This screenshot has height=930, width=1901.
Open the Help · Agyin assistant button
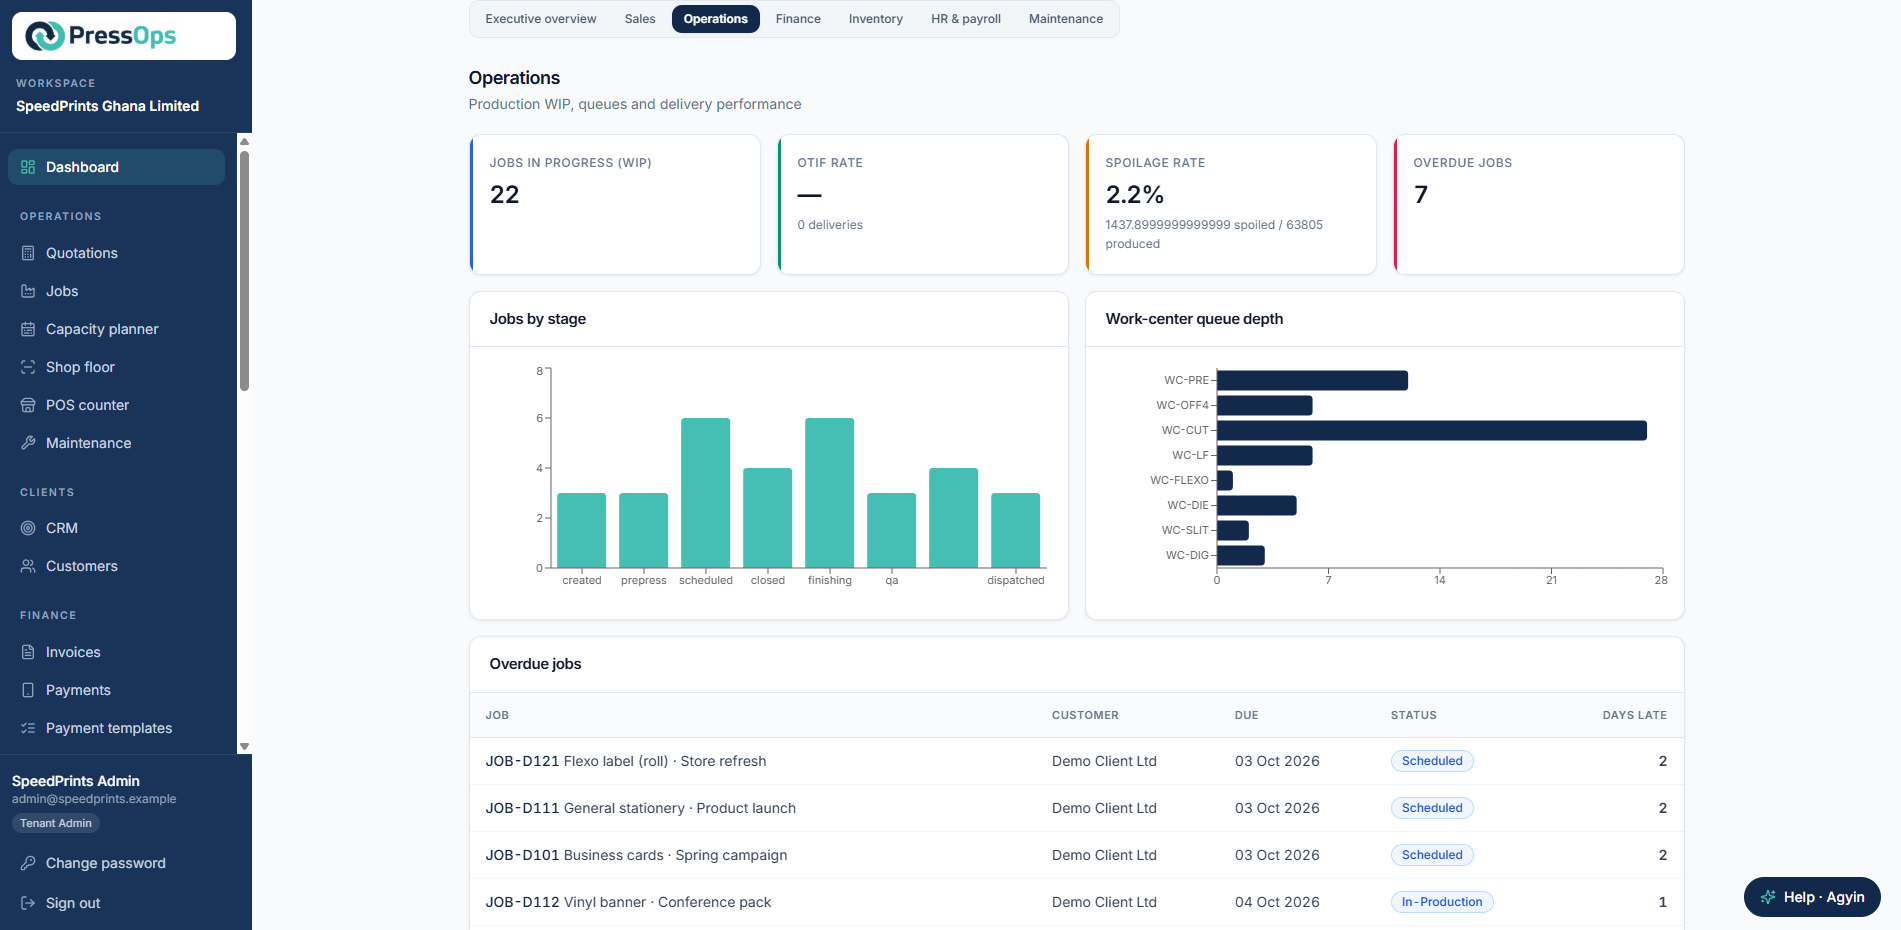tap(1812, 897)
